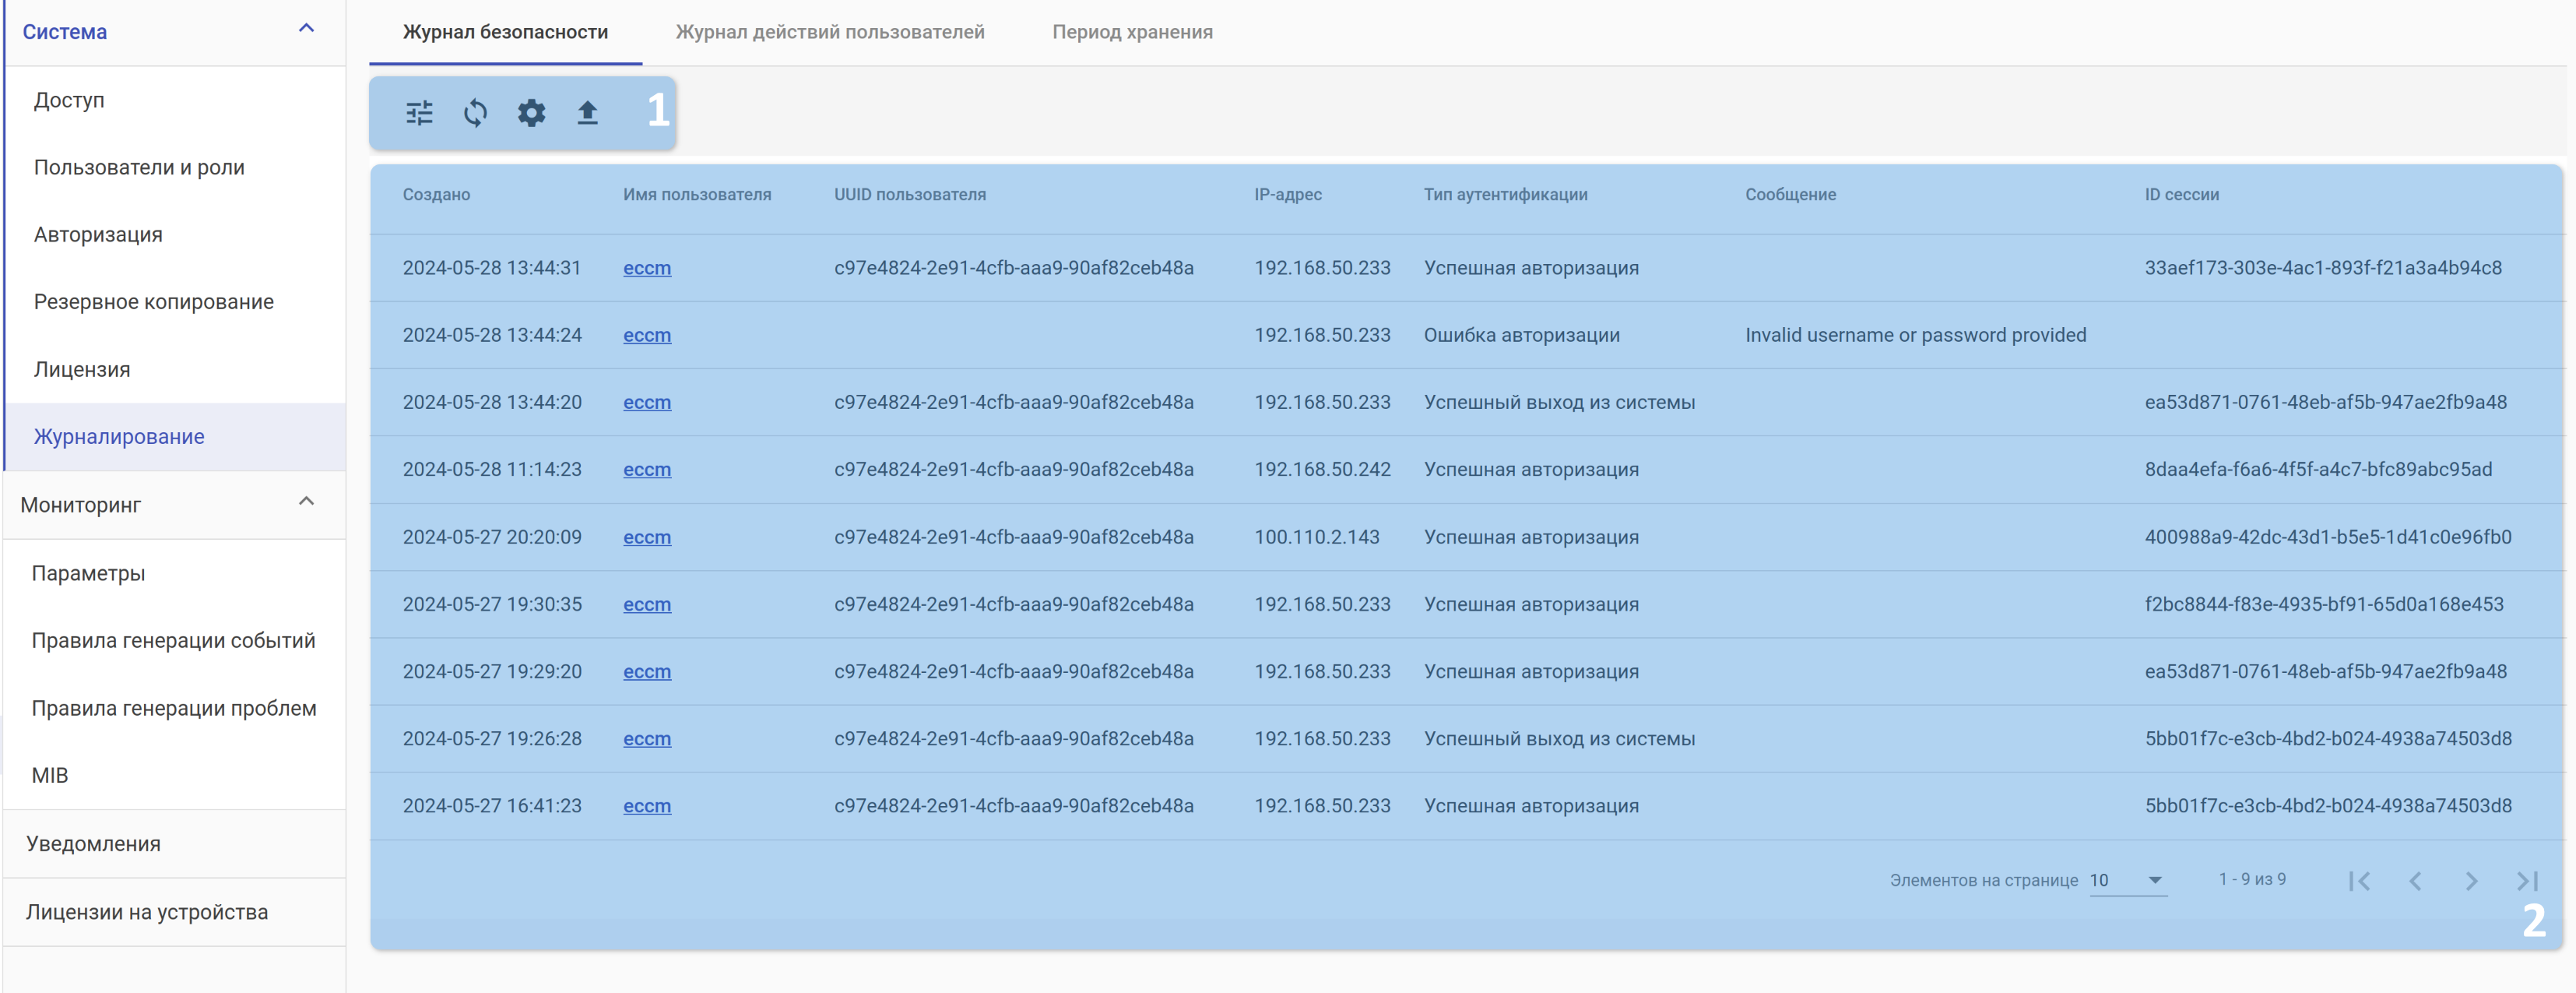Go to first page pagination icon
Screen dimensions: 2576x993
coord(2359,881)
